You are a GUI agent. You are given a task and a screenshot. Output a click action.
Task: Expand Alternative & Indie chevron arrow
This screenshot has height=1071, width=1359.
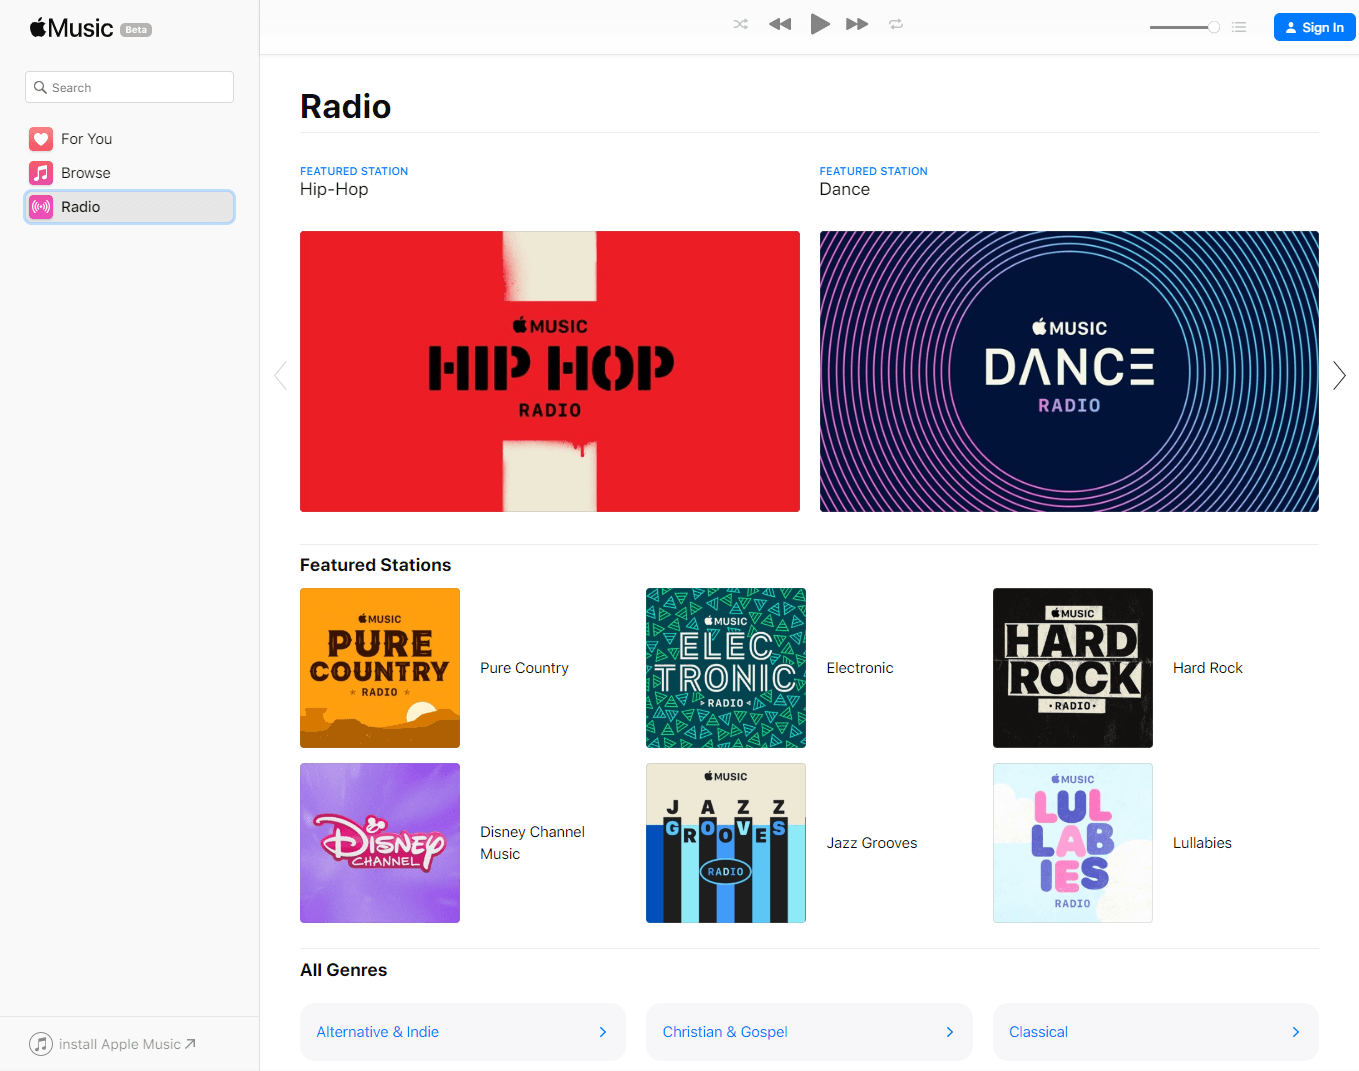603,1032
